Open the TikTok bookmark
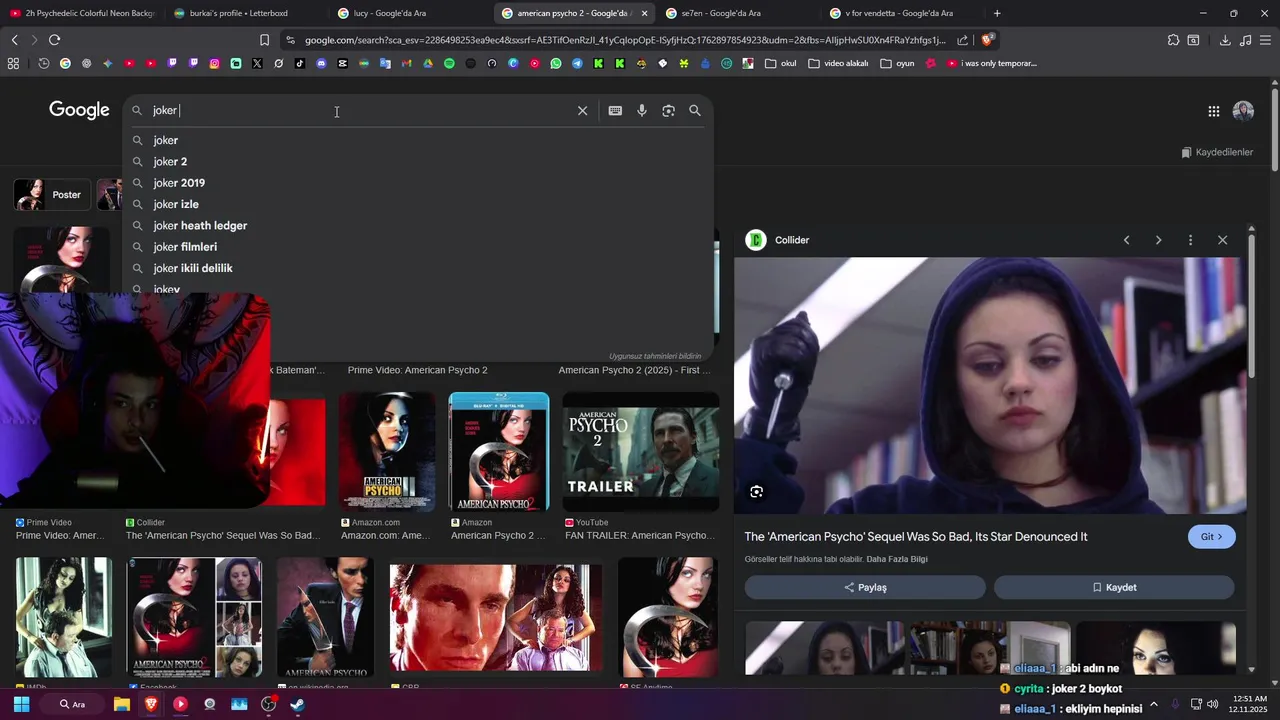This screenshot has width=1280, height=720. (x=300, y=63)
